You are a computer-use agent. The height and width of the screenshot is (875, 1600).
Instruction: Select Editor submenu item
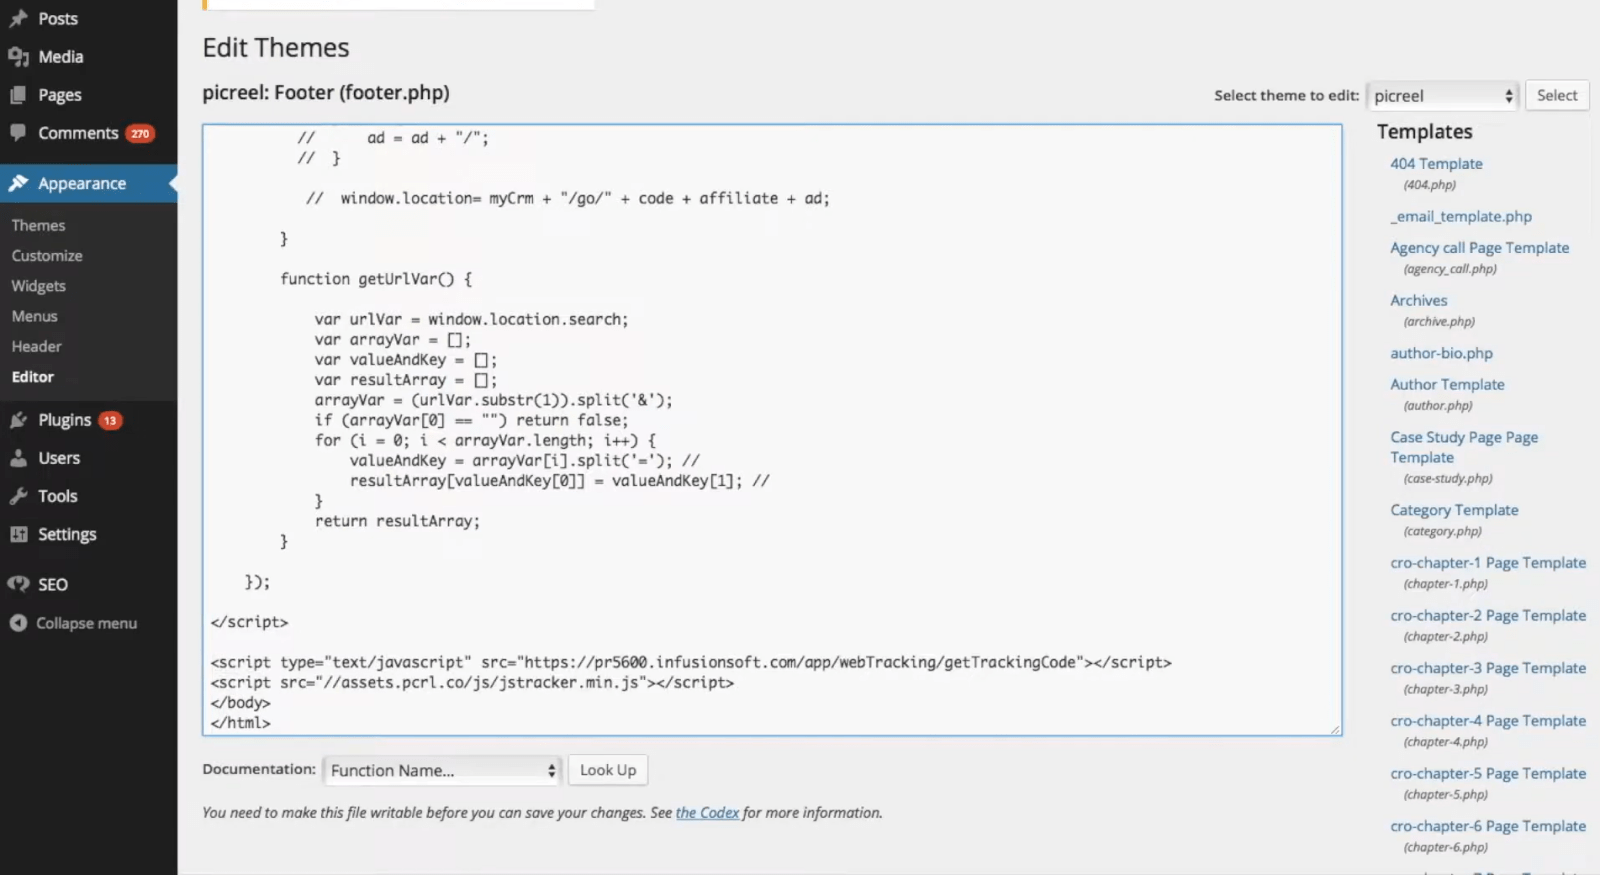click(33, 376)
